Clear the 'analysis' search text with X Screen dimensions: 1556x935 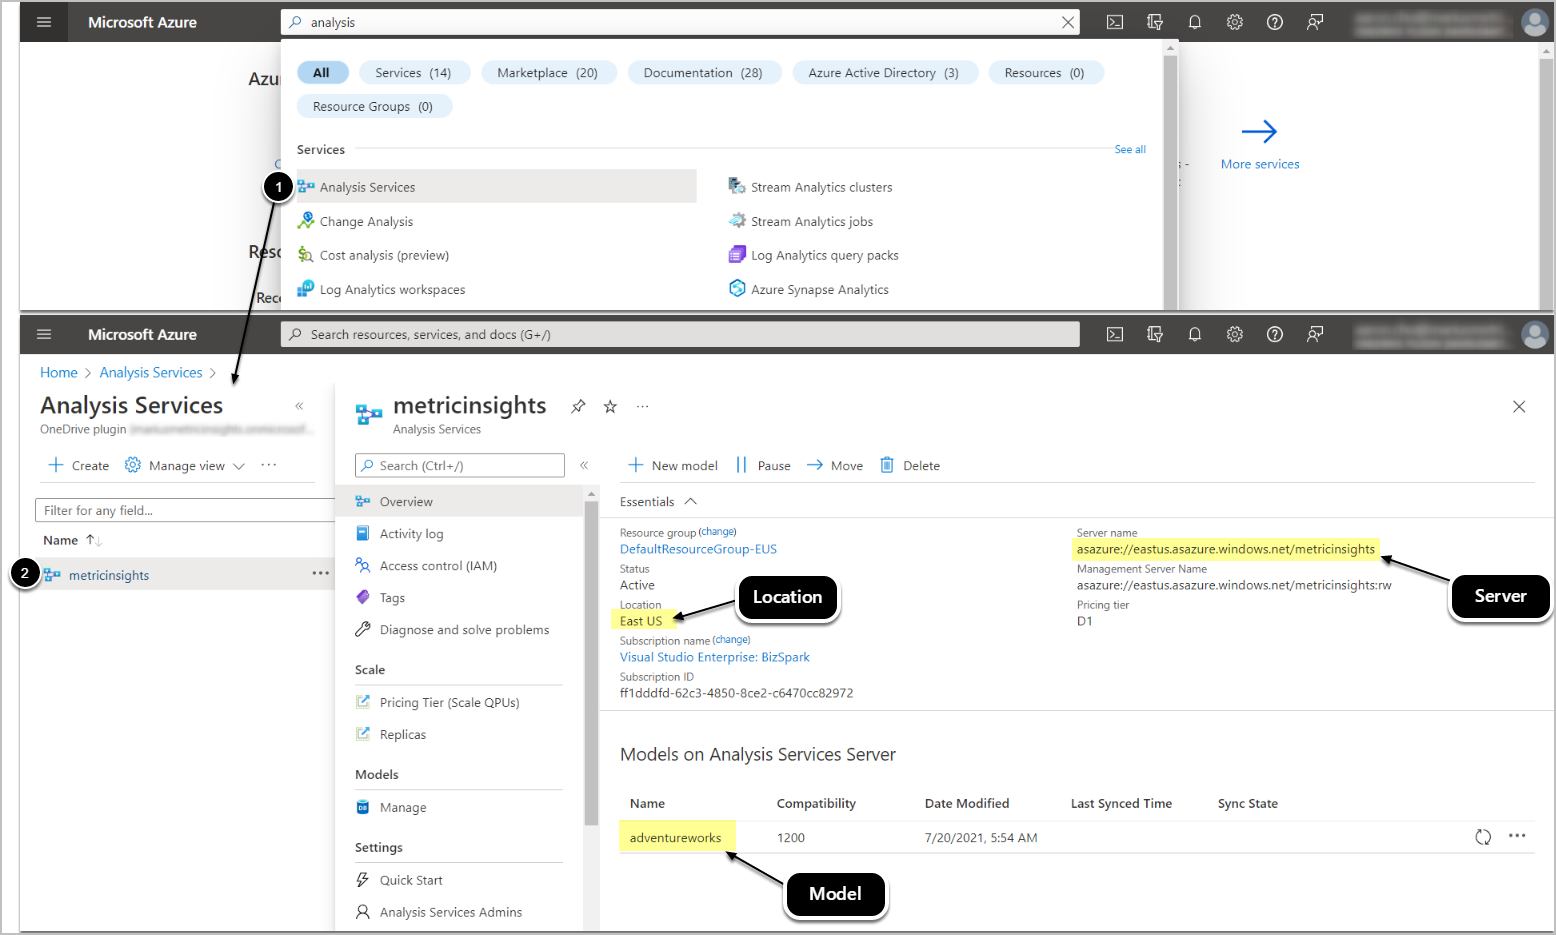[x=1068, y=22]
